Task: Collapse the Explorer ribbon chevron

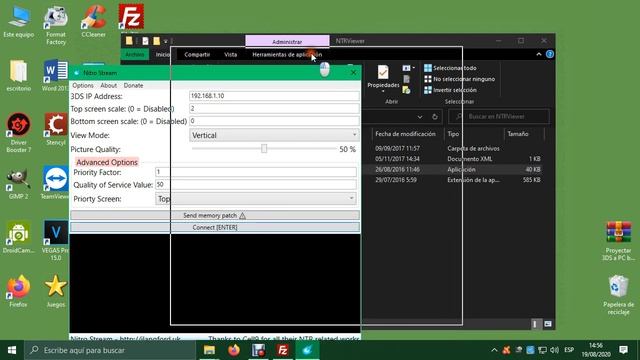Action: click(539, 54)
